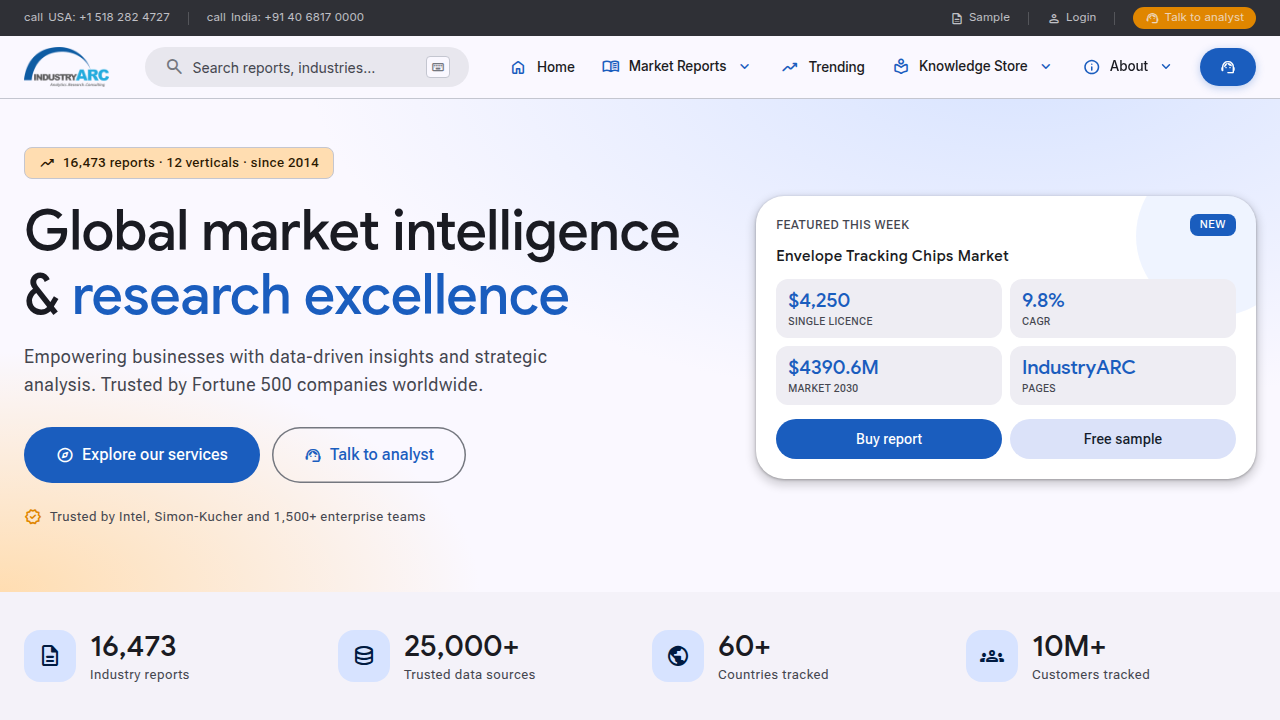Image resolution: width=1280 pixels, height=720 pixels.
Task: Click the research excellence heading
Action: click(320, 296)
